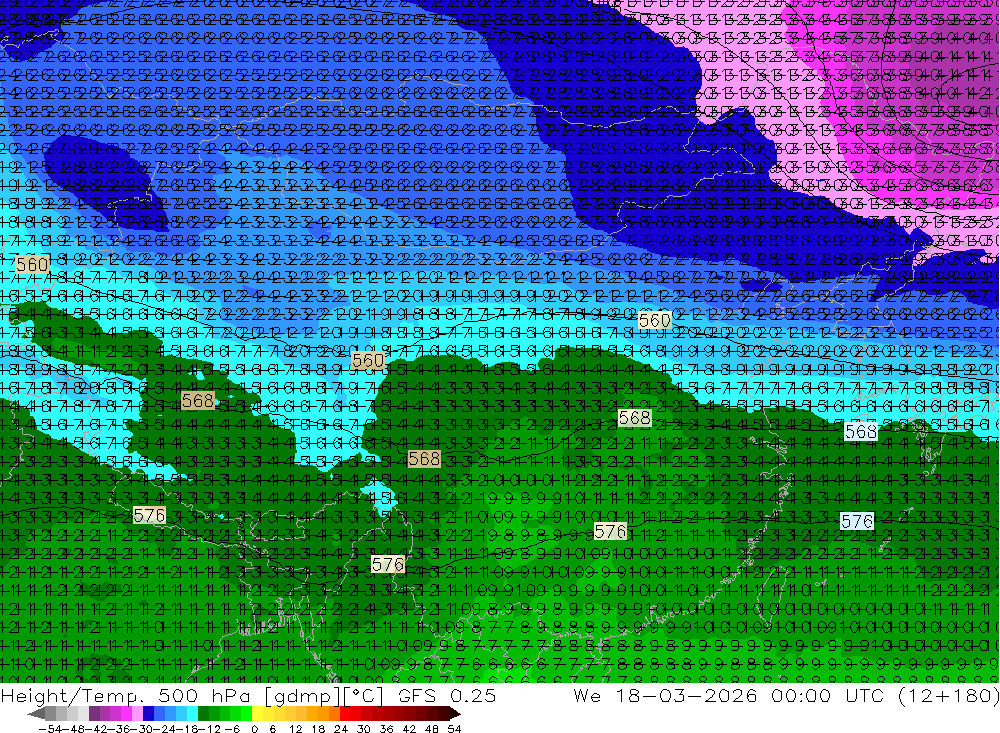Click the '12' scale label
The image size is (1000, 733).
(296, 729)
